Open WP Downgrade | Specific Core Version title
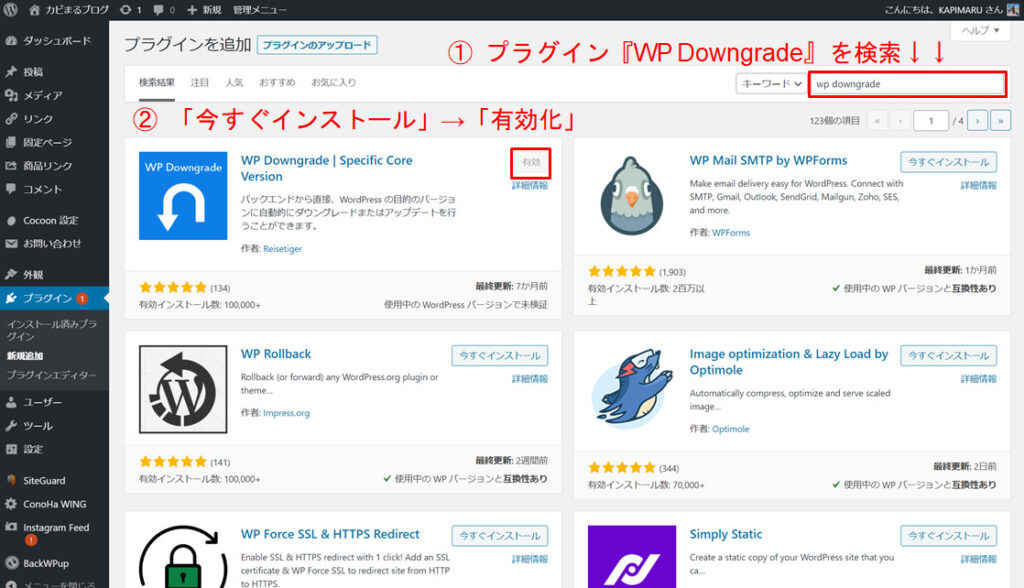The width and height of the screenshot is (1024, 588). 327,168
